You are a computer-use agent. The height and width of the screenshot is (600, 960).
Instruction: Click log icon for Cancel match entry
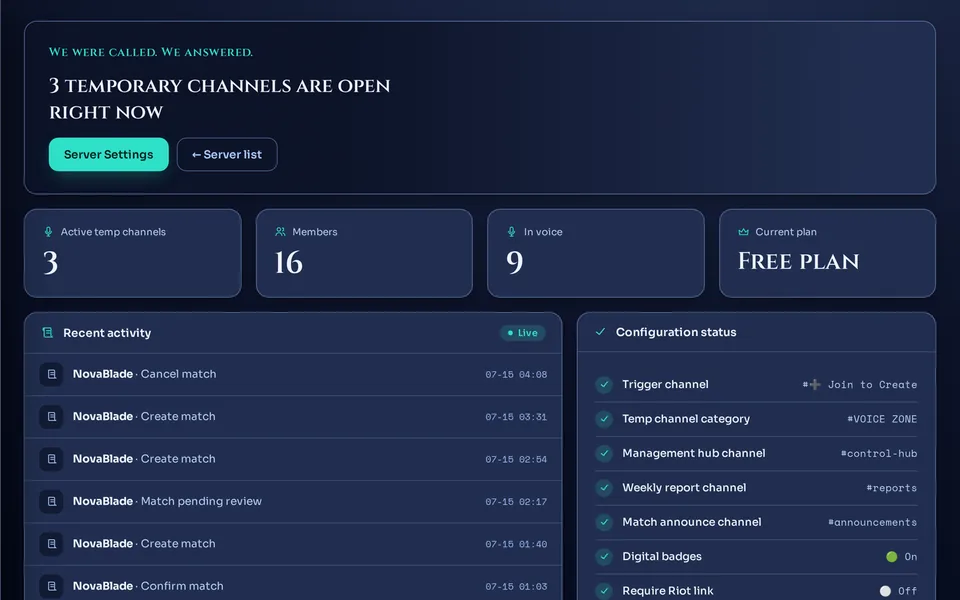tap(51, 374)
